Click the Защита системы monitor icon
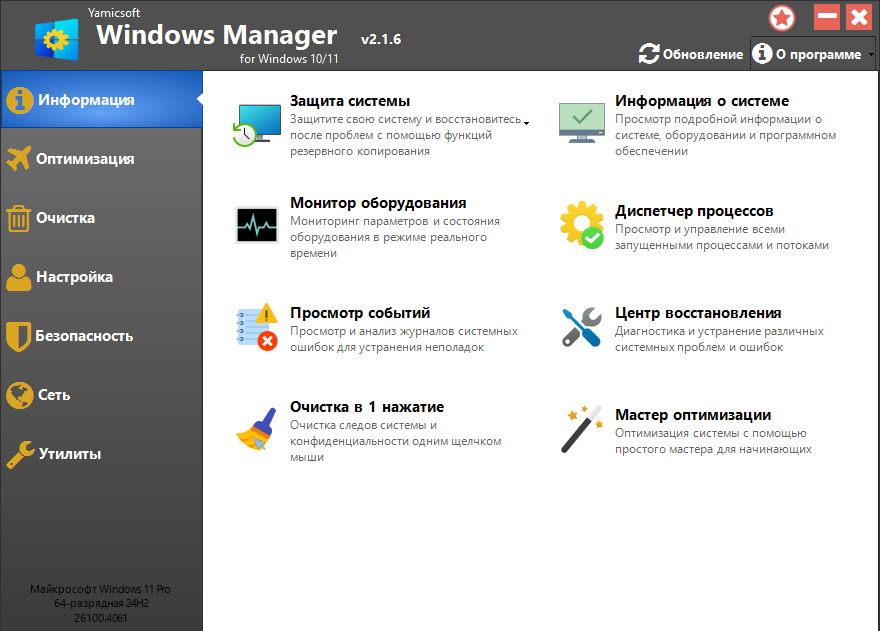The image size is (880, 631). (257, 125)
